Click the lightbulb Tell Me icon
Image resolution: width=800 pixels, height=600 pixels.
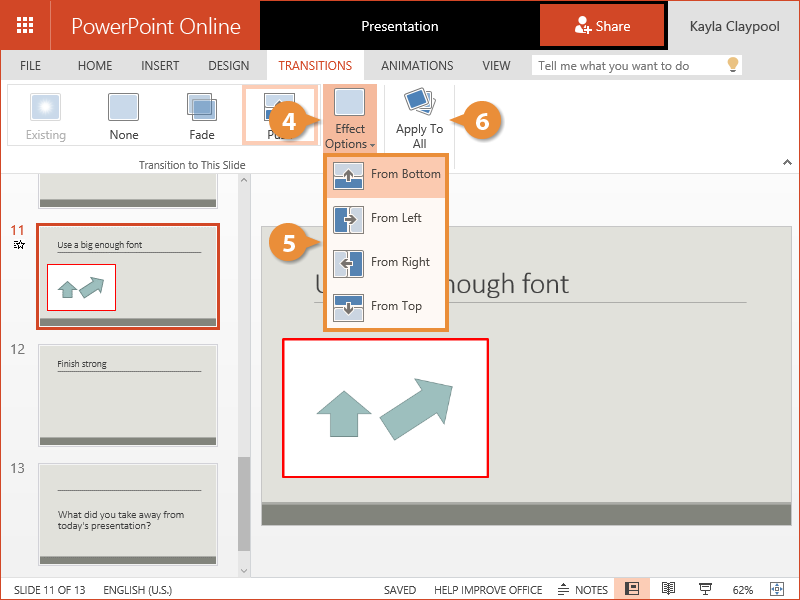[732, 66]
